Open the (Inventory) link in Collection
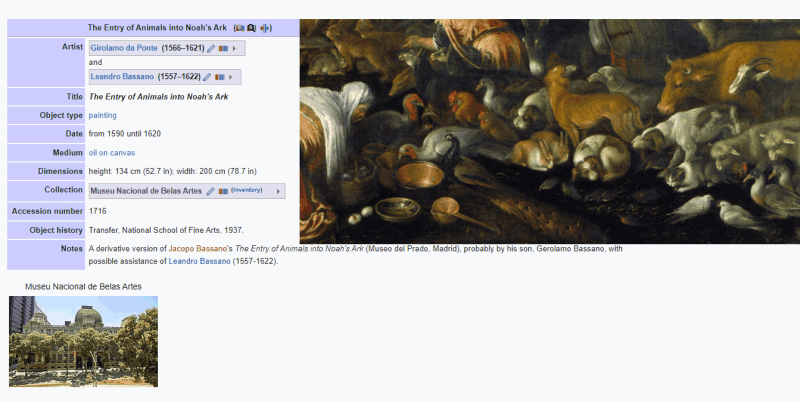This screenshot has width=800, height=402. pos(246,190)
